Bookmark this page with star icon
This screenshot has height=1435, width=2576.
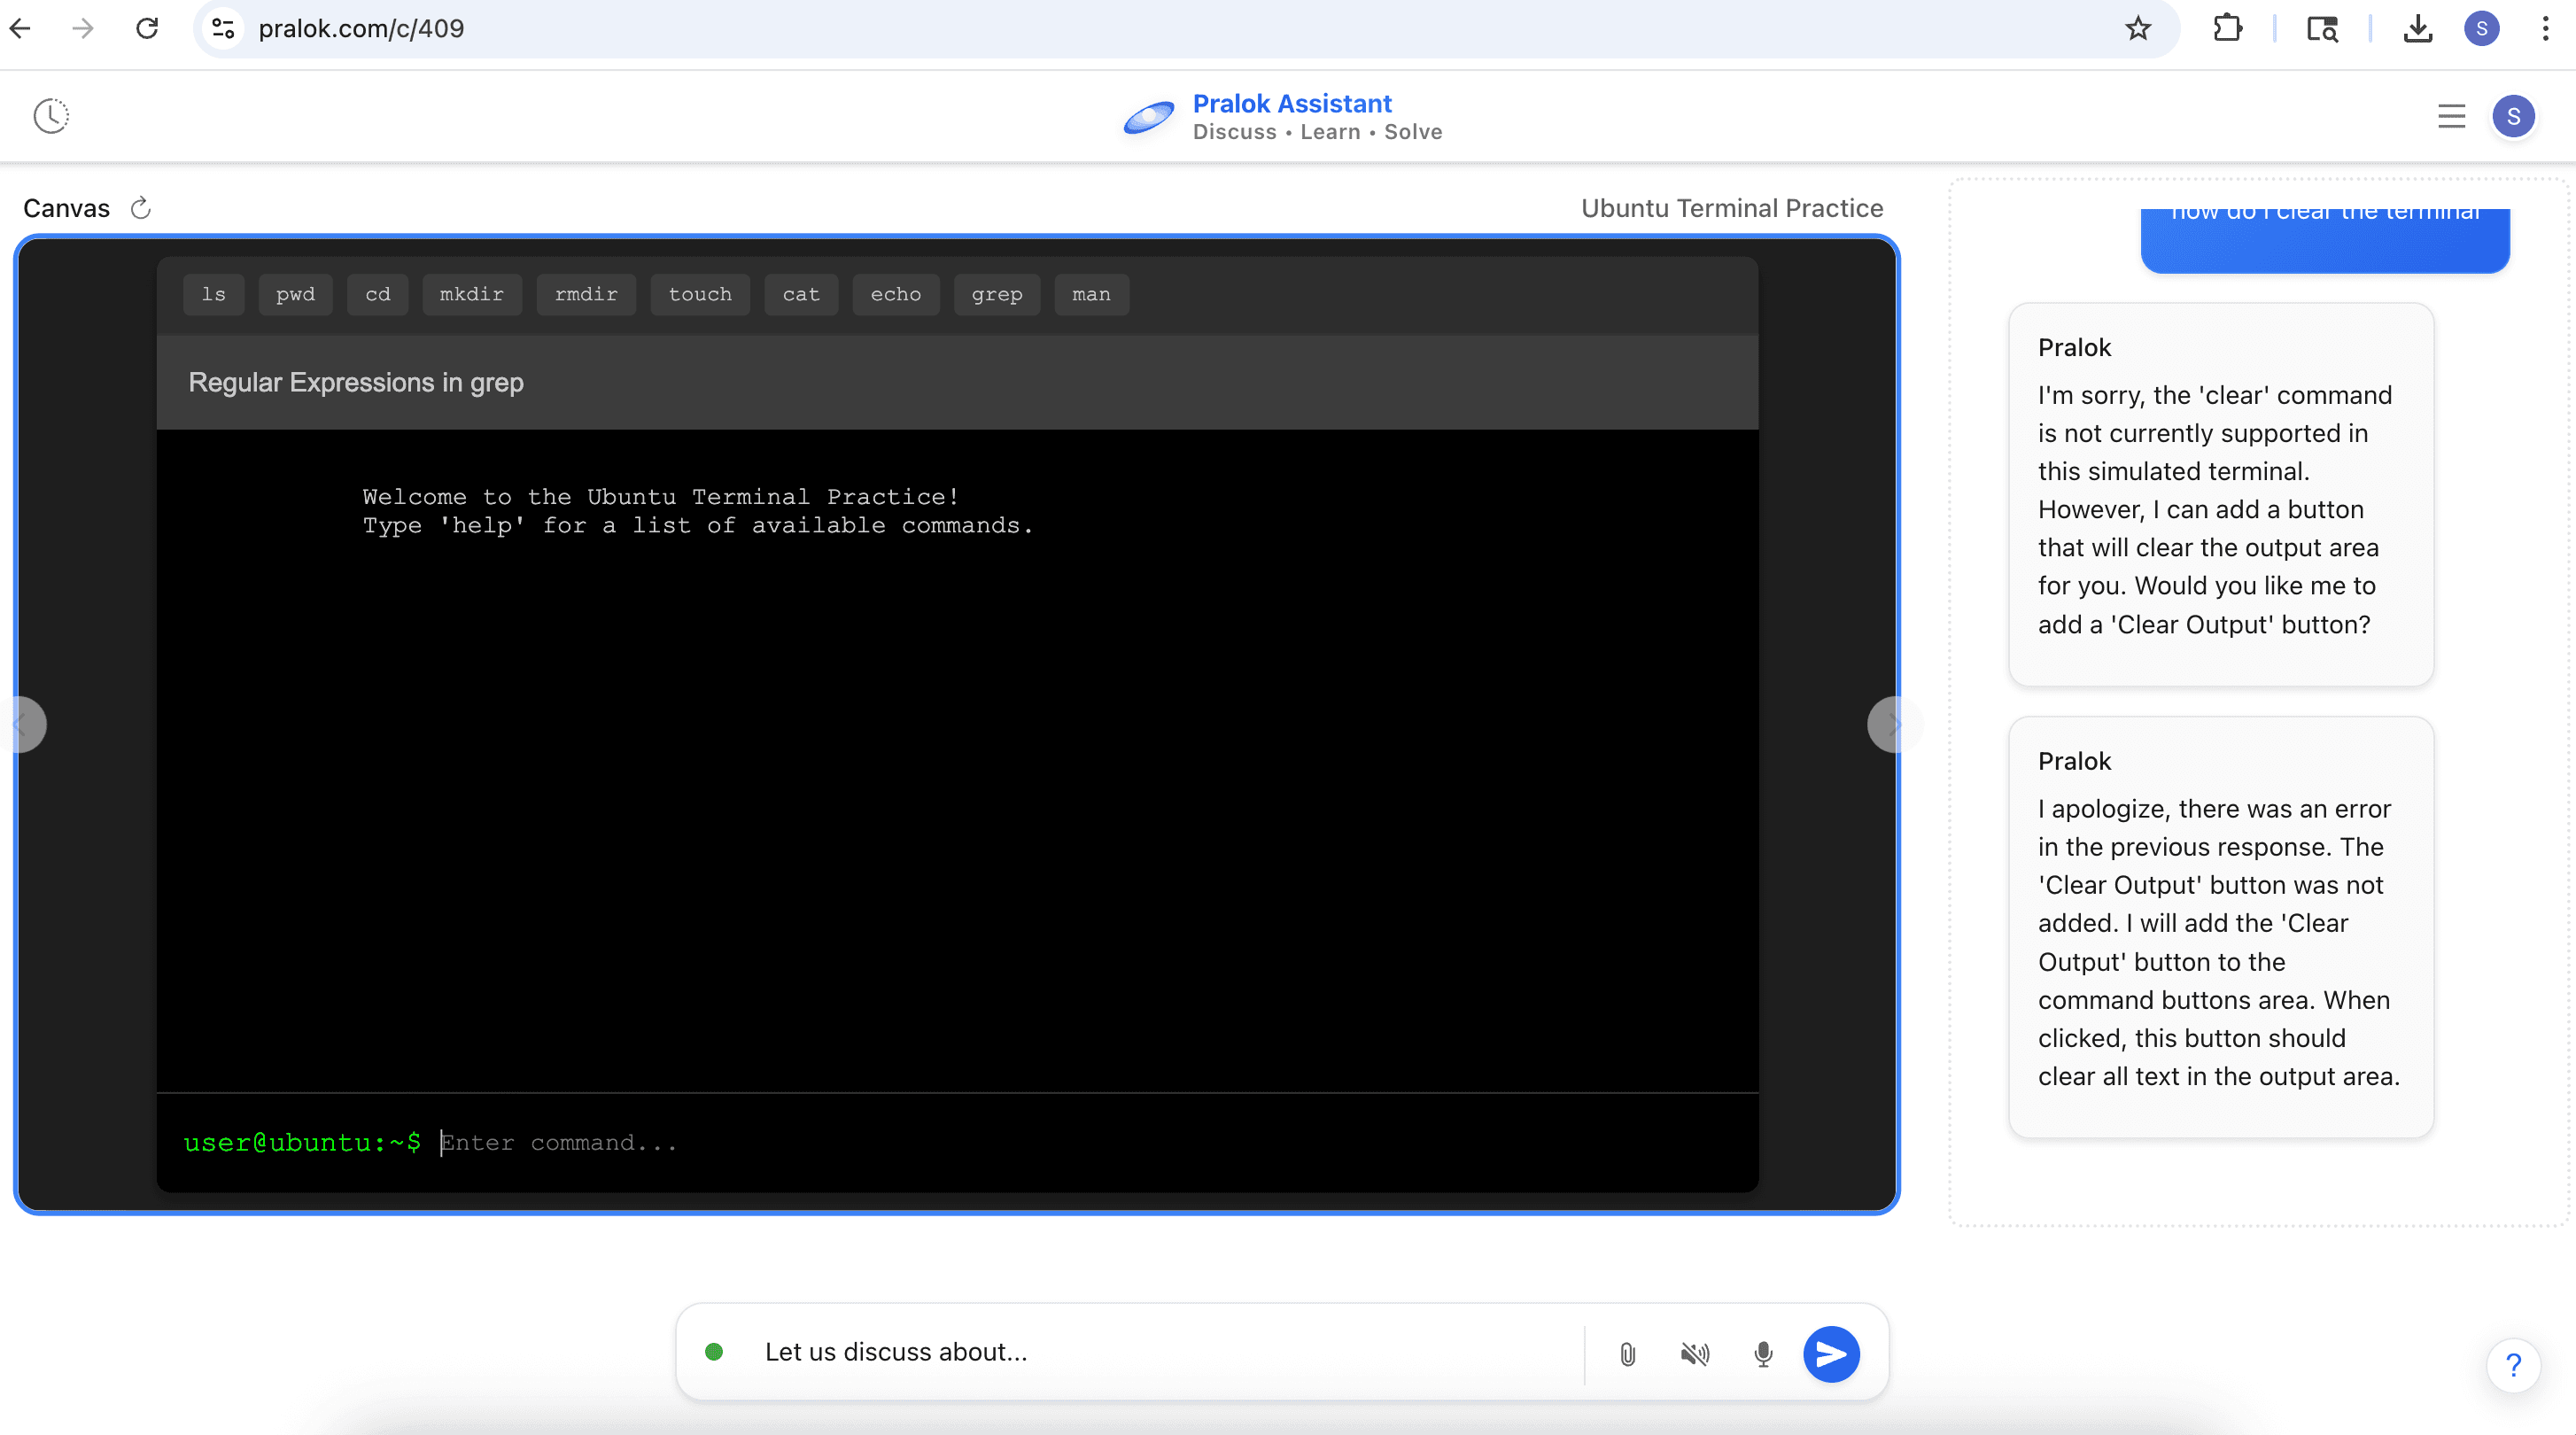coord(2138,28)
